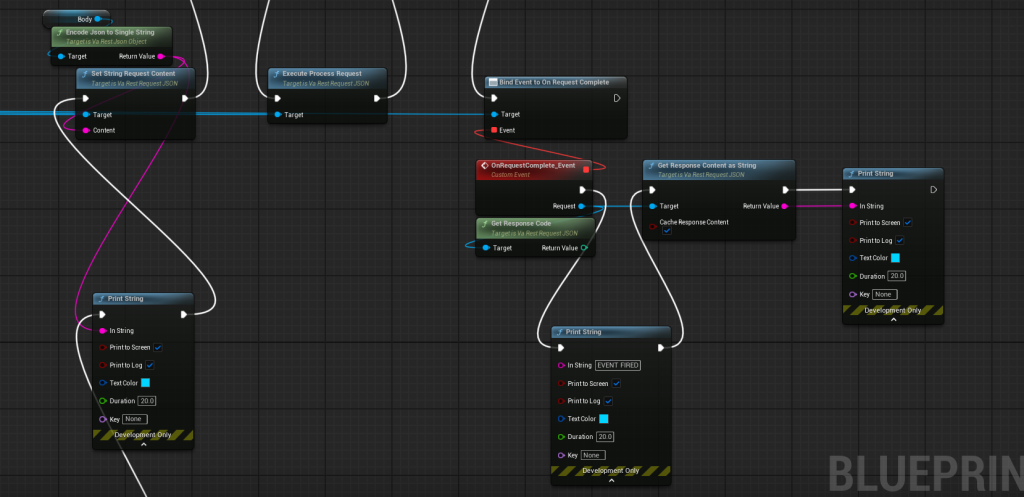The image size is (1024, 497).
Task: Toggle the Cache Response Content checkbox
Action: [x=667, y=231]
